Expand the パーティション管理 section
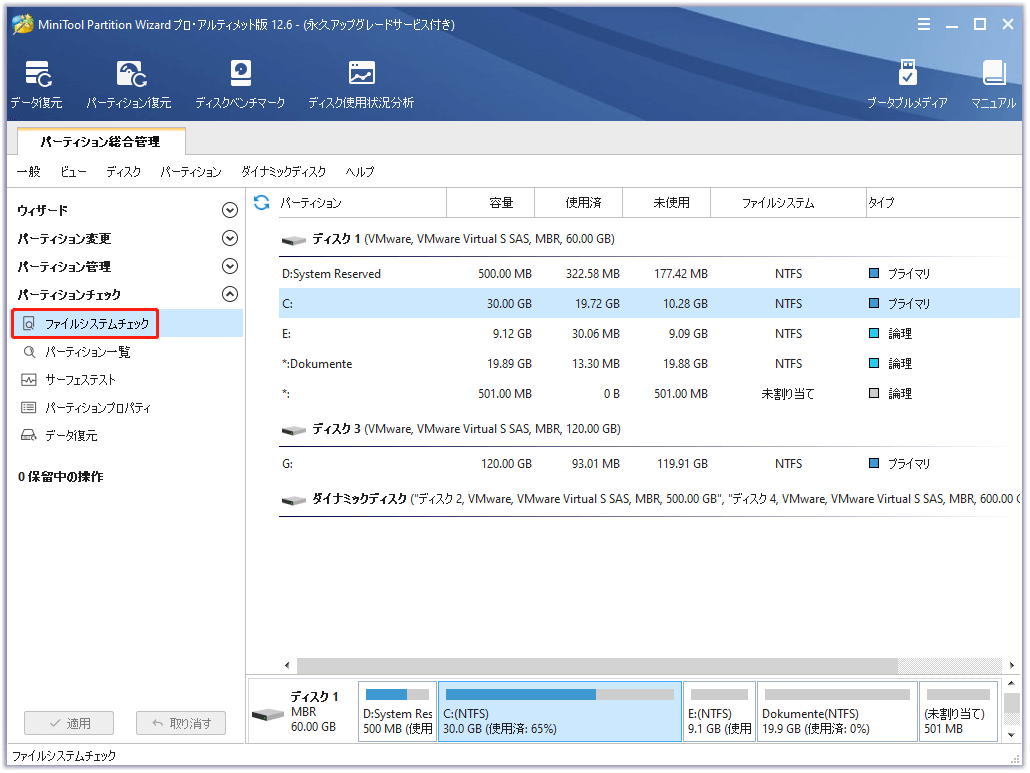This screenshot has width=1030, height=773. tap(229, 266)
